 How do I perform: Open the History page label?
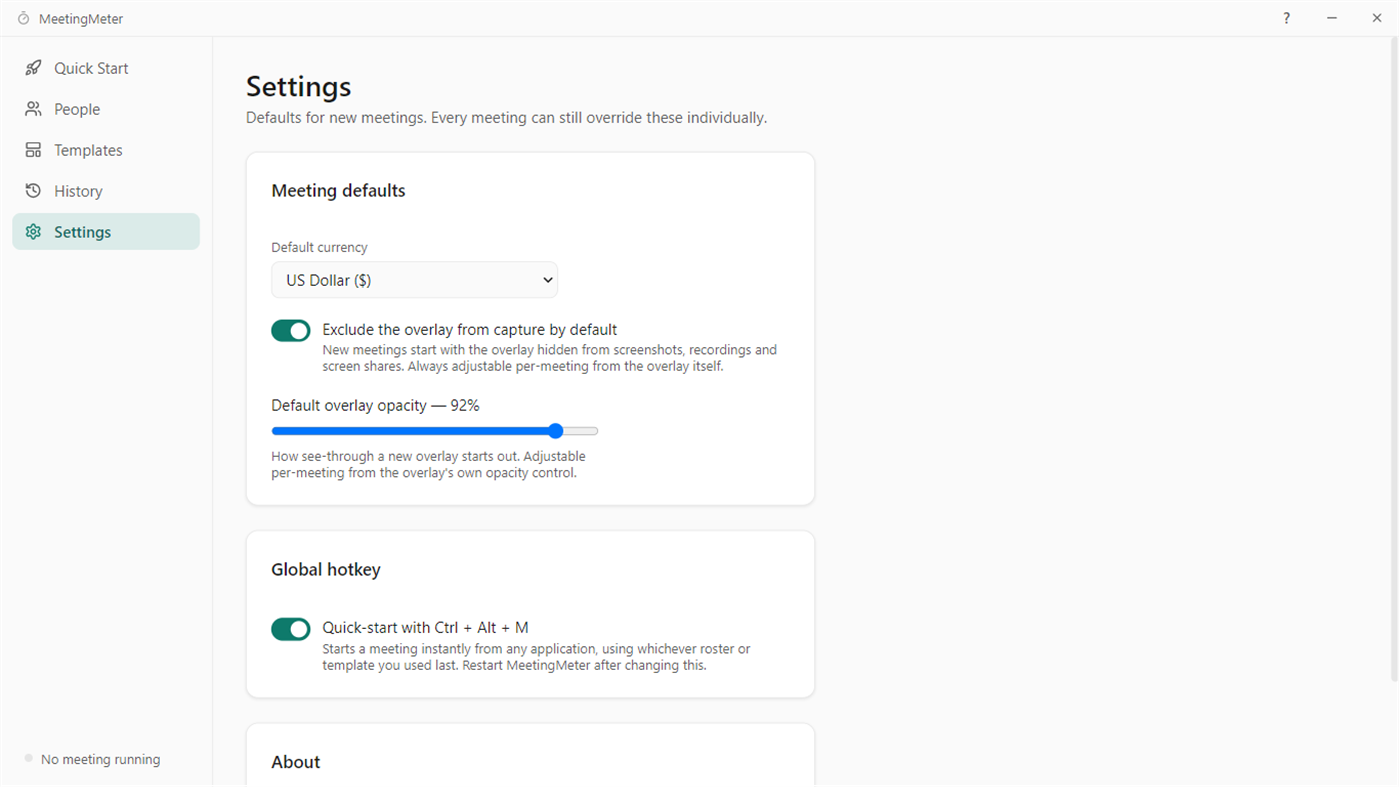click(x=78, y=191)
